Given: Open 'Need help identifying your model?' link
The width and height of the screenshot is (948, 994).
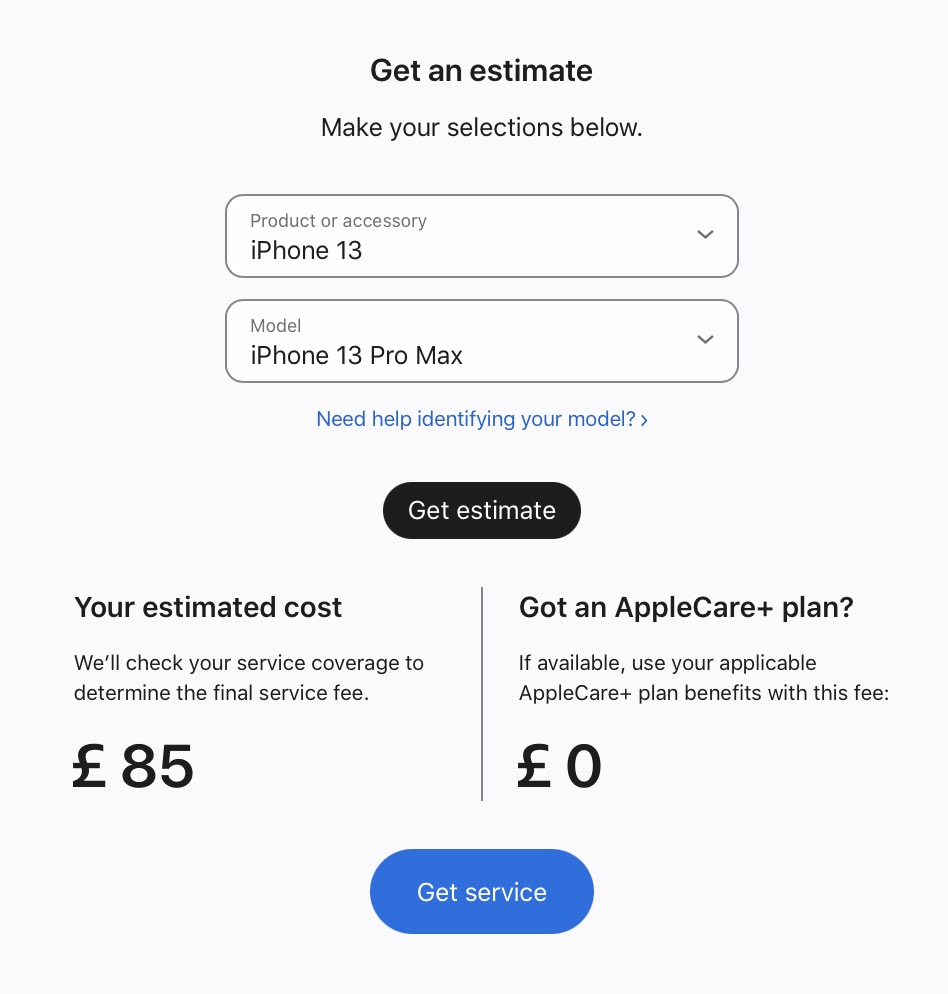Looking at the screenshot, I should 476,419.
